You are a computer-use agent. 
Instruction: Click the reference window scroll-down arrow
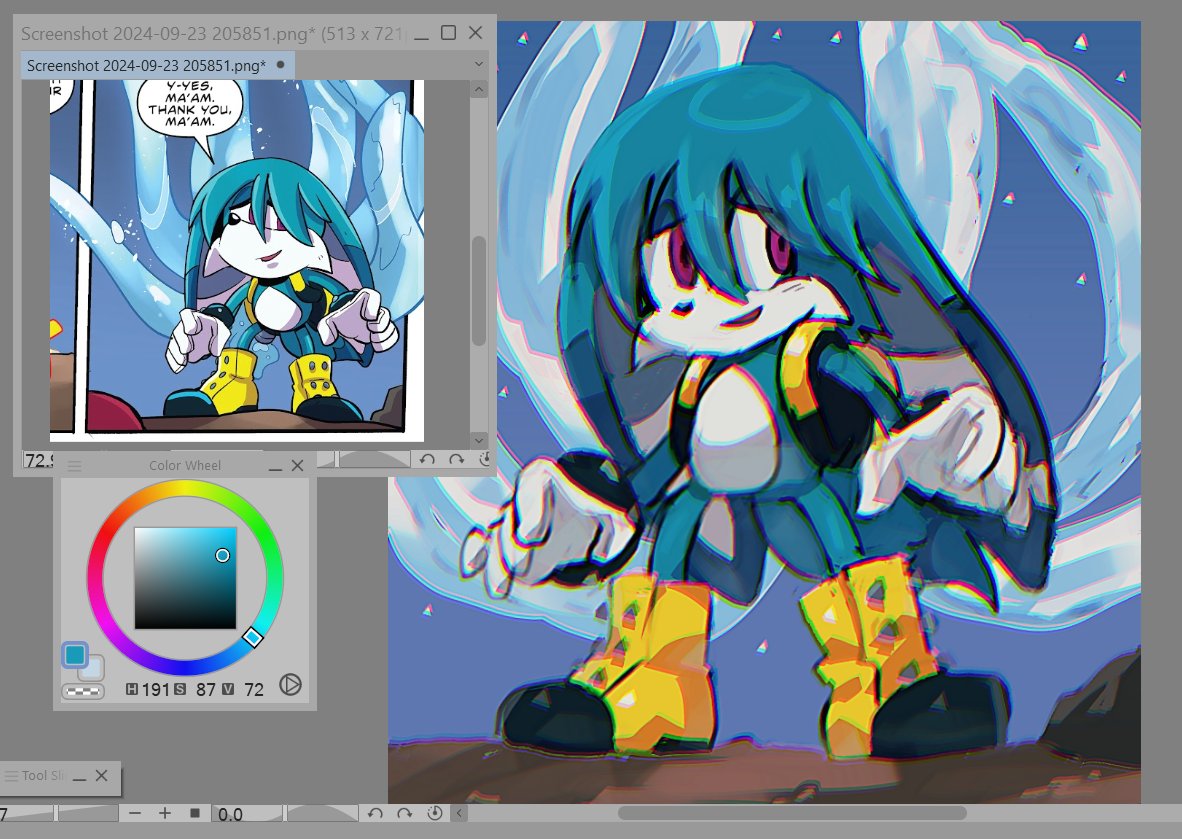[x=479, y=439]
